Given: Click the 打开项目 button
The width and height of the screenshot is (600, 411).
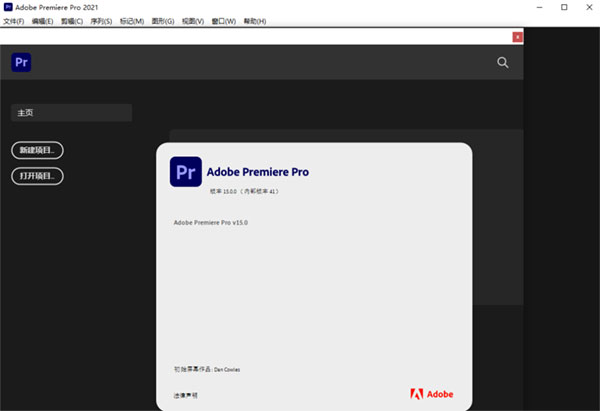Looking at the screenshot, I should (x=38, y=176).
